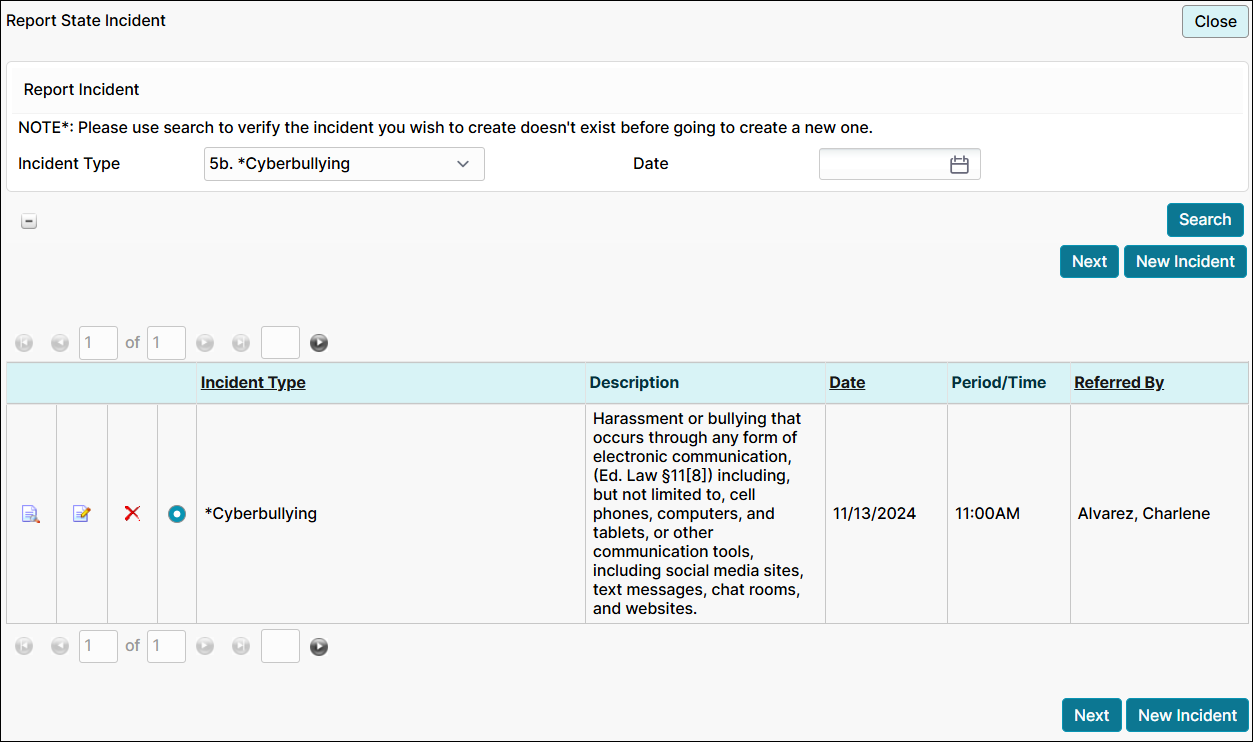Open the Date calendar picker icon

pos(959,165)
